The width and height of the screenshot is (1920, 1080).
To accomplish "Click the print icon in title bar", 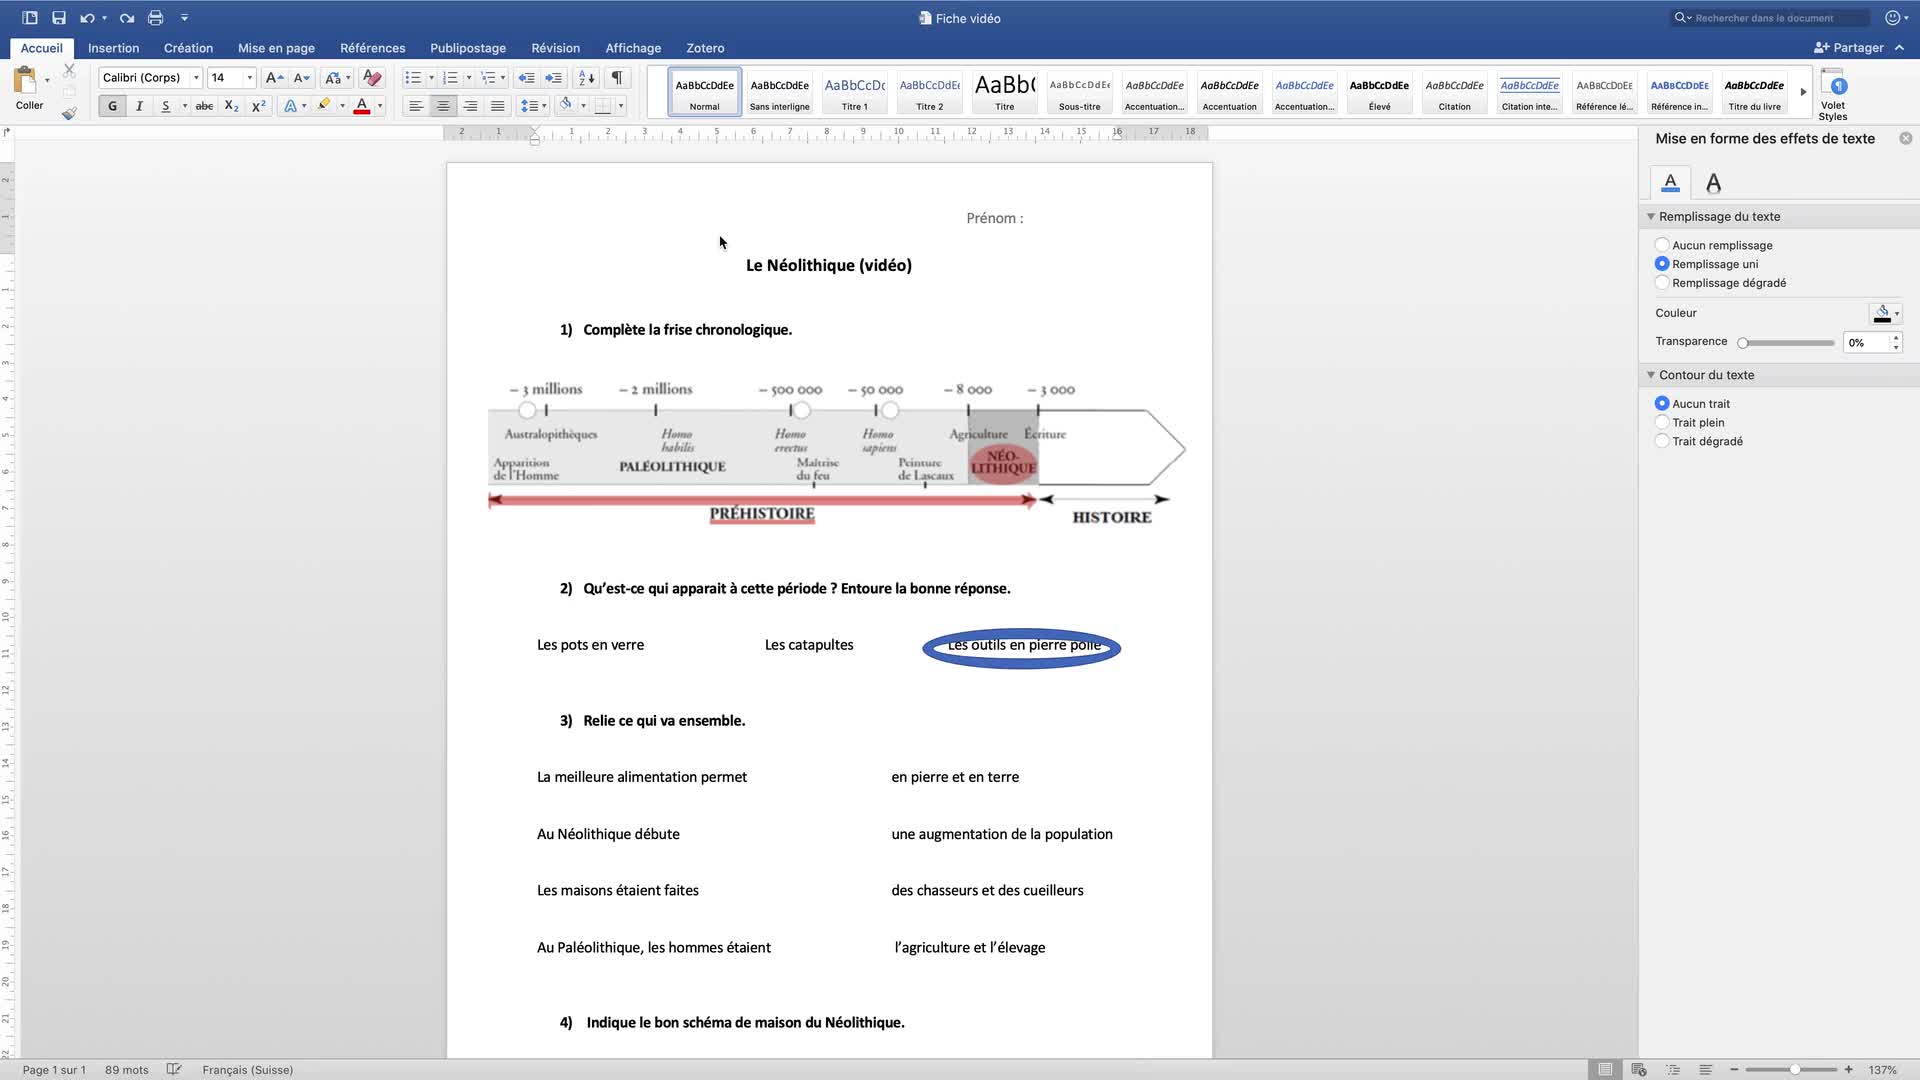I will [x=155, y=18].
